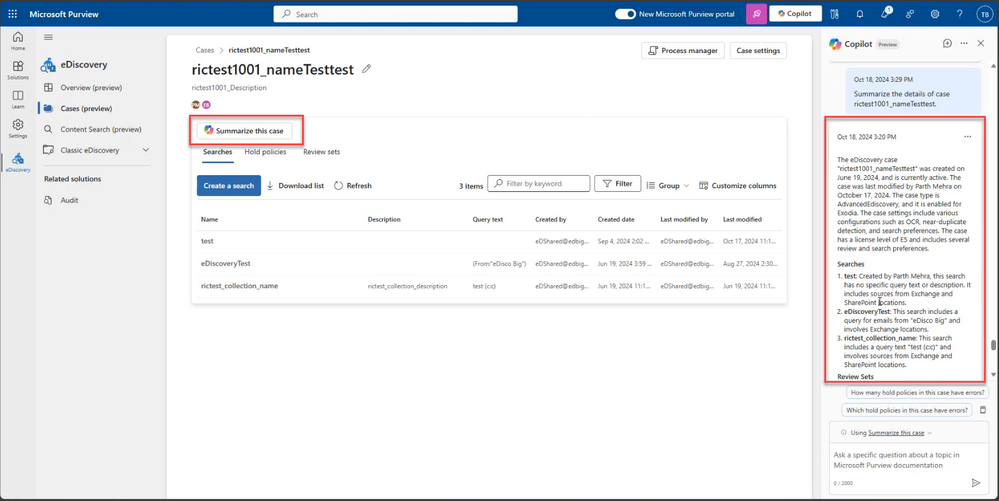Image resolution: width=999 pixels, height=501 pixels.
Task: Open Case settings
Action: pyautogui.click(x=758, y=50)
